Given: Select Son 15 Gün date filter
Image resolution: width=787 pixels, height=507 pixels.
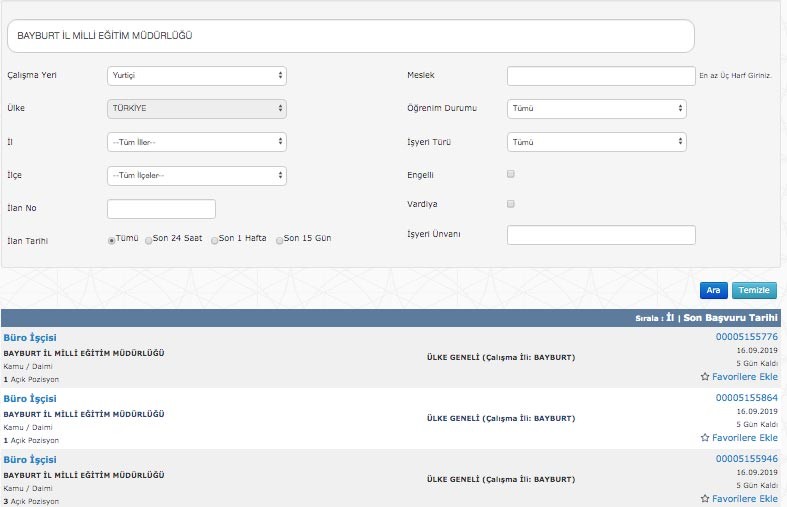Looking at the screenshot, I should click(280, 240).
